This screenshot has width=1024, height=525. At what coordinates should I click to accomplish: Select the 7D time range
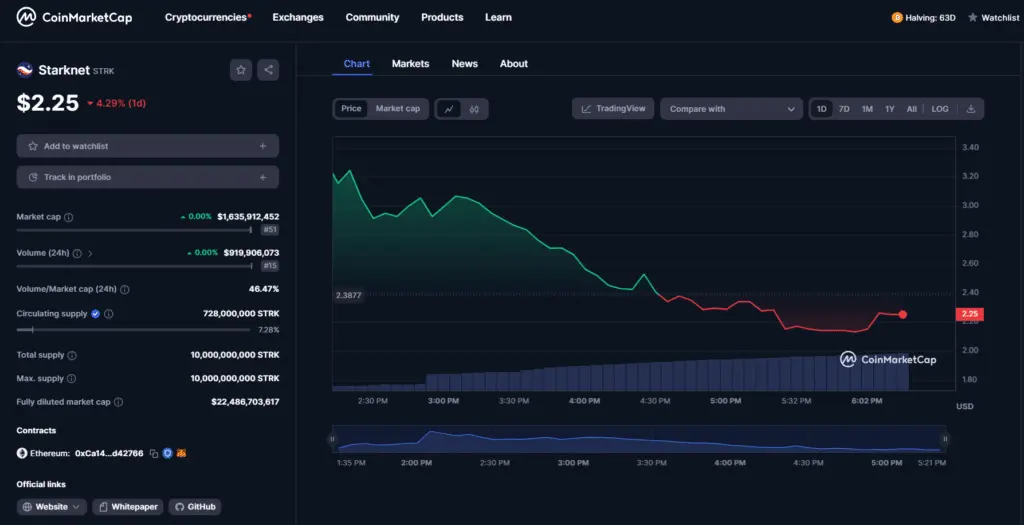[x=844, y=109]
